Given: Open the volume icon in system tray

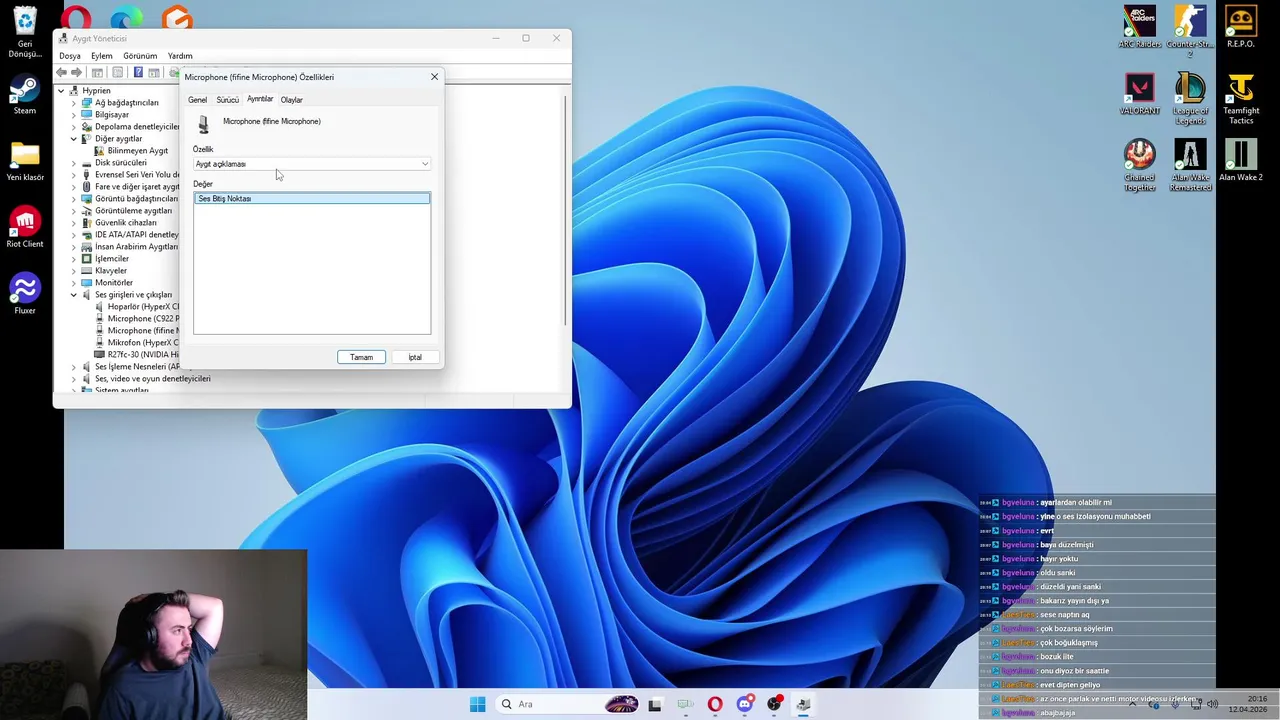Looking at the screenshot, I should click(1212, 704).
